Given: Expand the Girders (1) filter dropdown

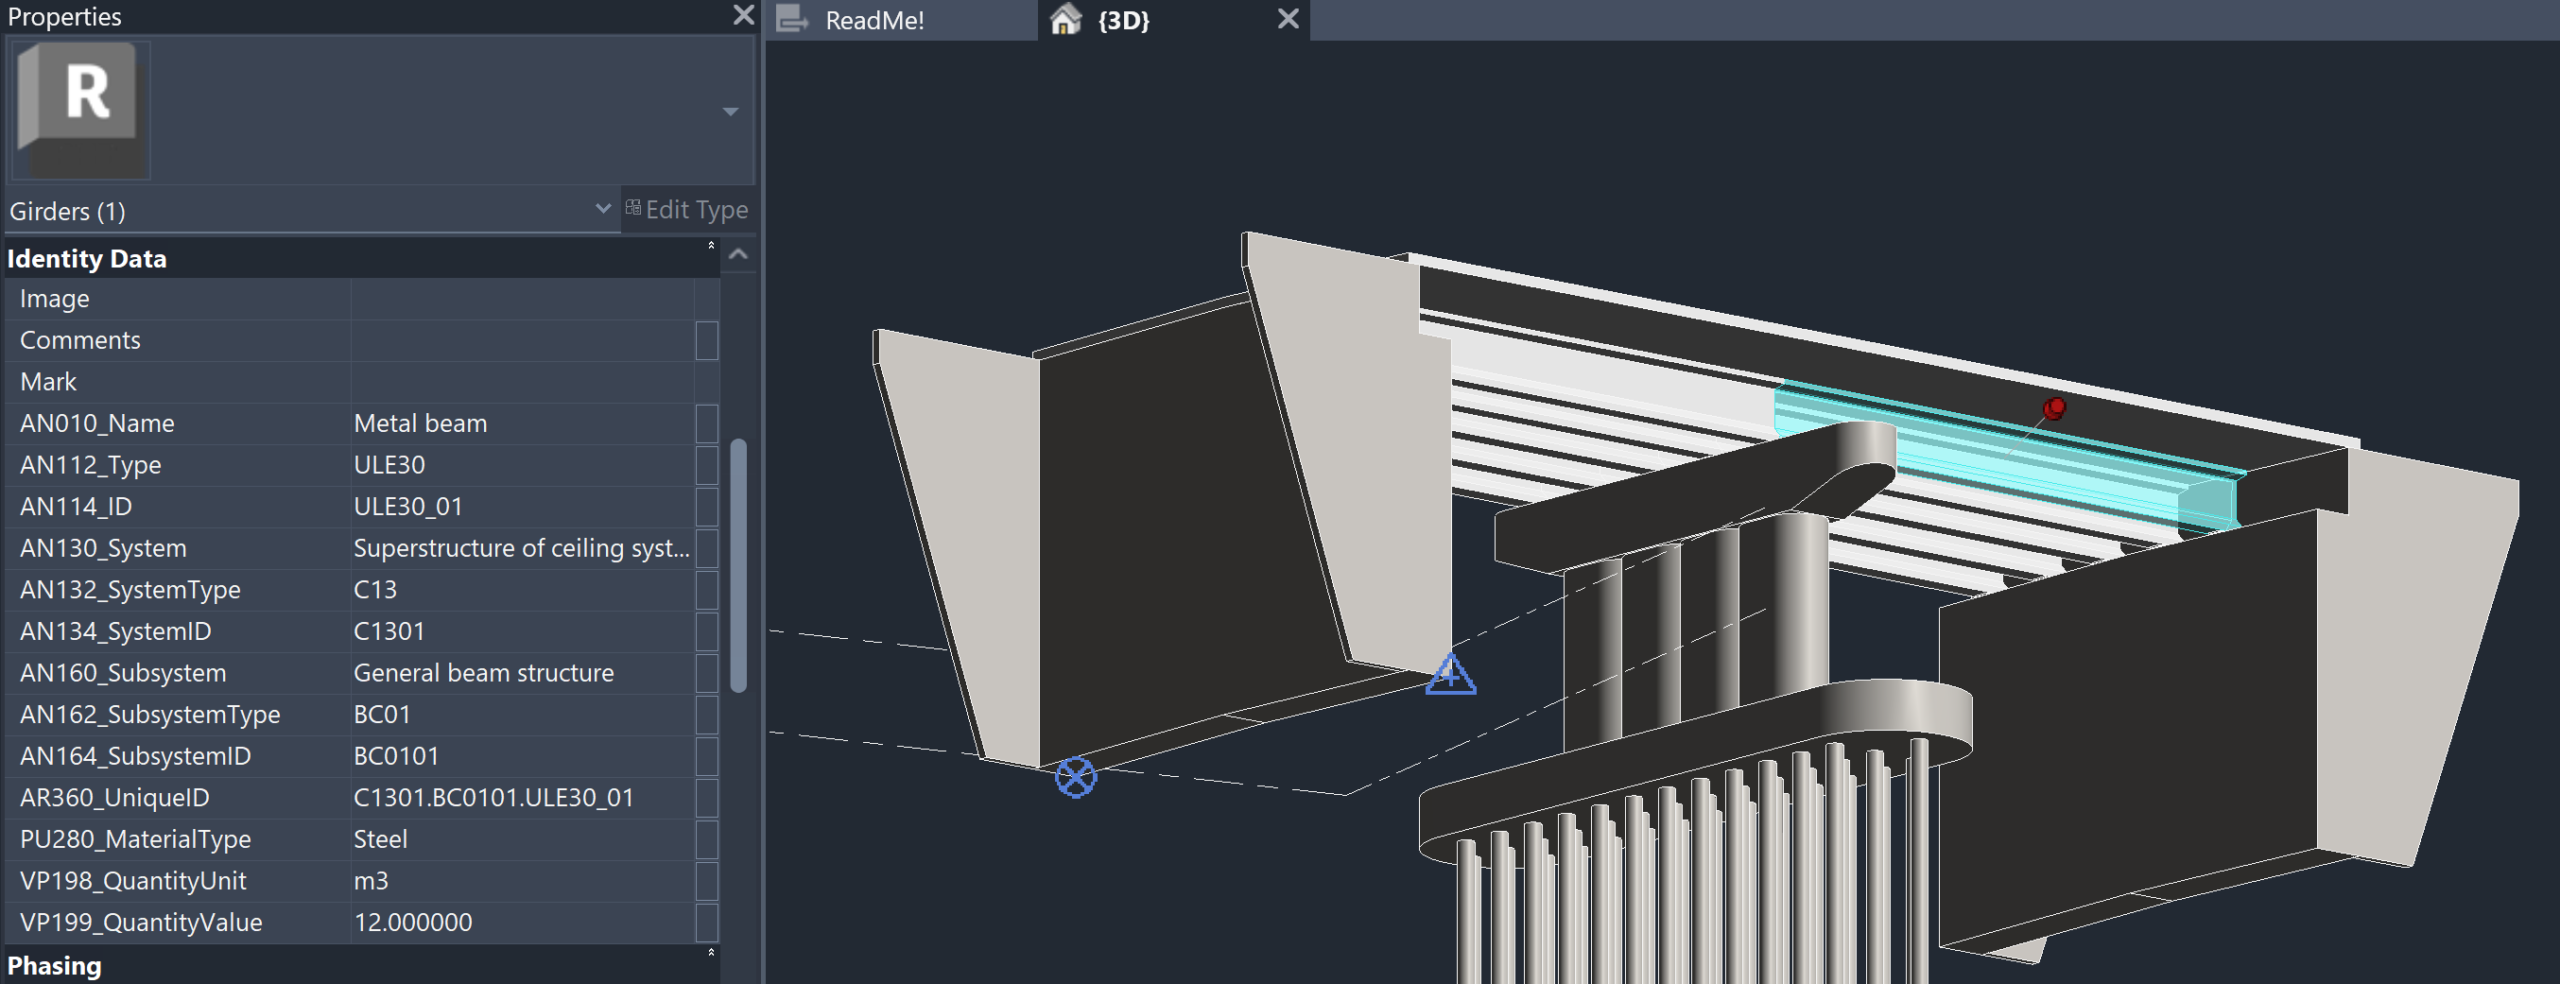Looking at the screenshot, I should point(602,209).
